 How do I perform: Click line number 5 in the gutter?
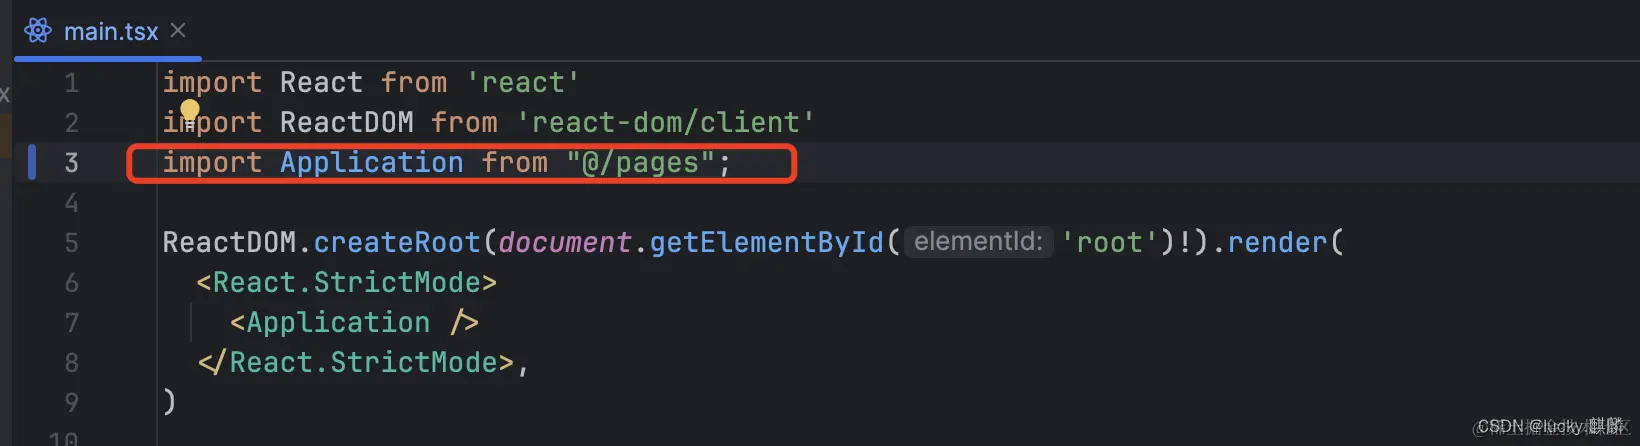point(72,243)
